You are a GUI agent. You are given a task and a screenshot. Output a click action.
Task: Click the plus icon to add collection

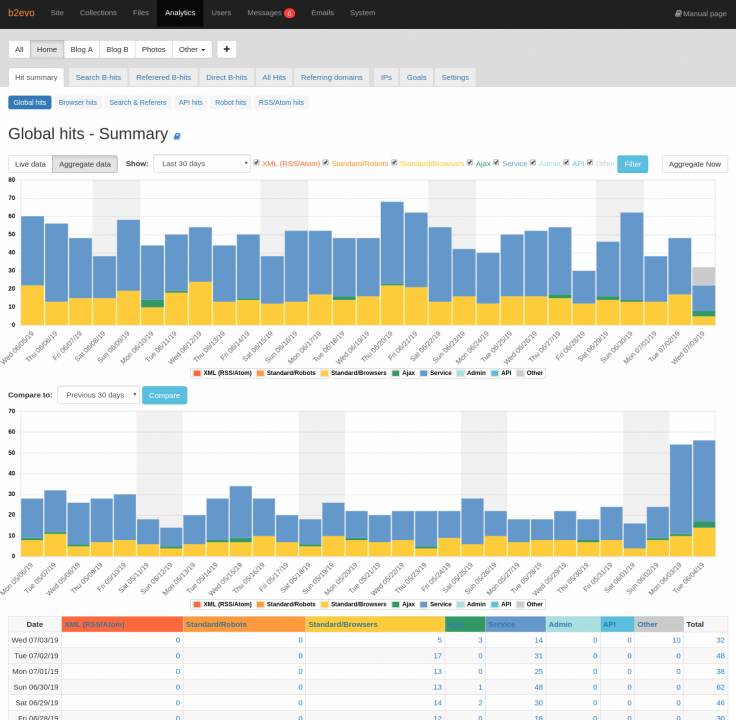[x=226, y=49]
